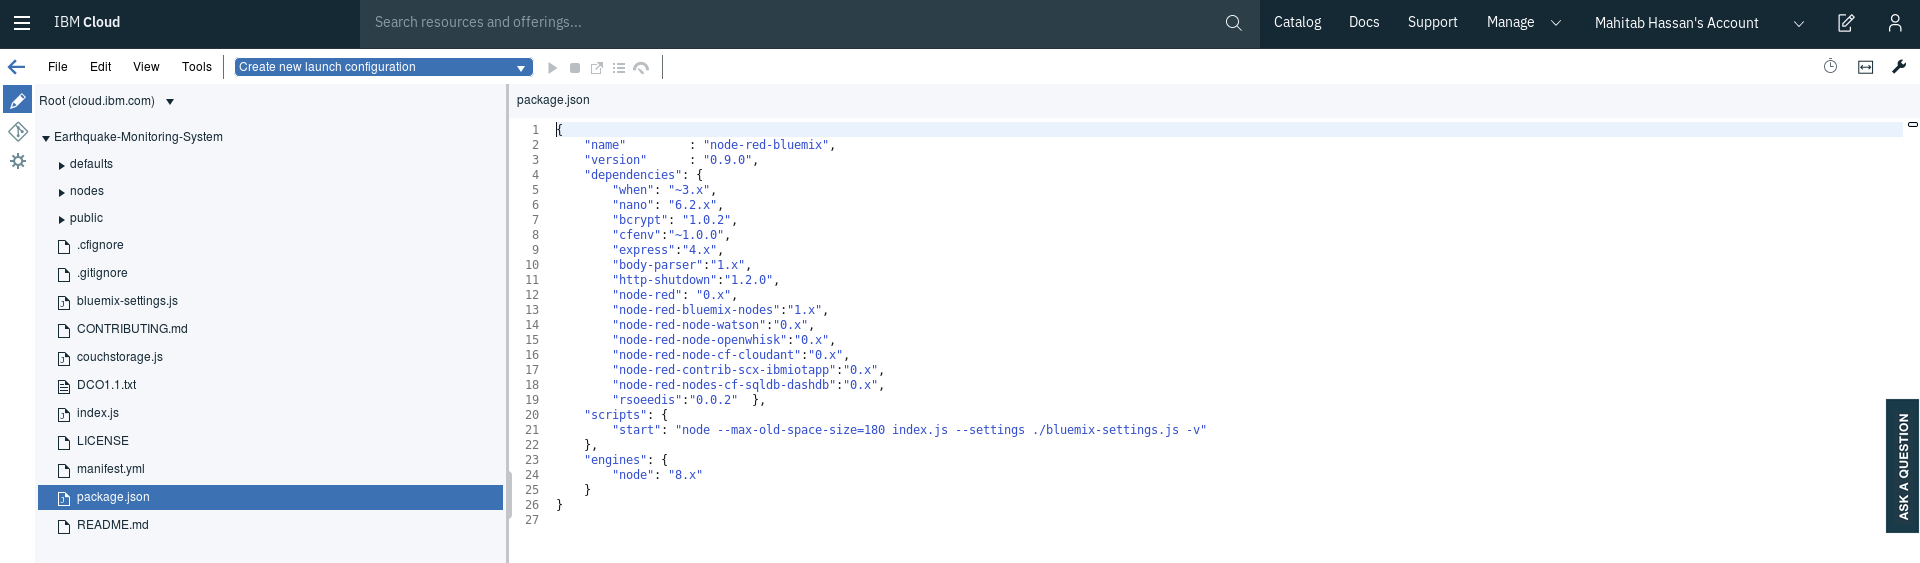1920x563 pixels.
Task: Click the "rsoeedis" dependency line
Action: pyautogui.click(x=688, y=400)
